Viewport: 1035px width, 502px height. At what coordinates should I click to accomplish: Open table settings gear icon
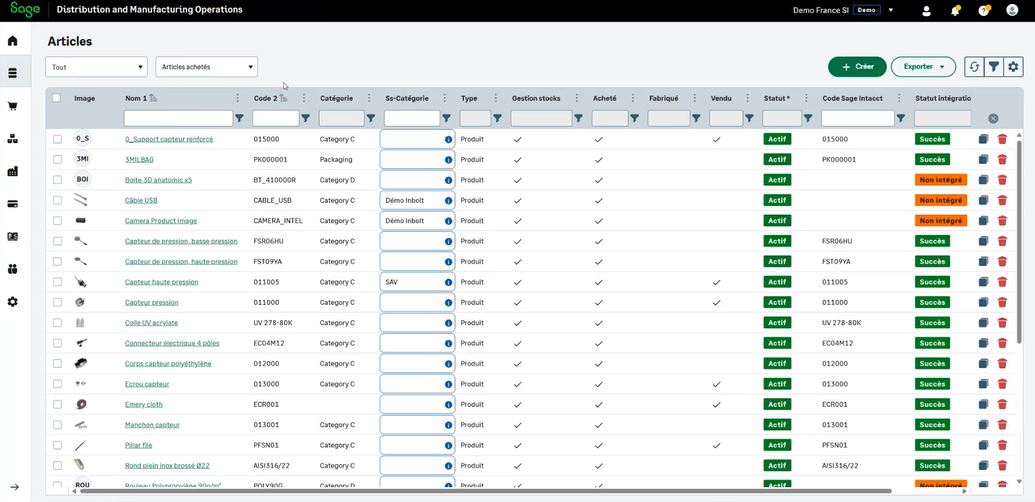(x=1013, y=67)
